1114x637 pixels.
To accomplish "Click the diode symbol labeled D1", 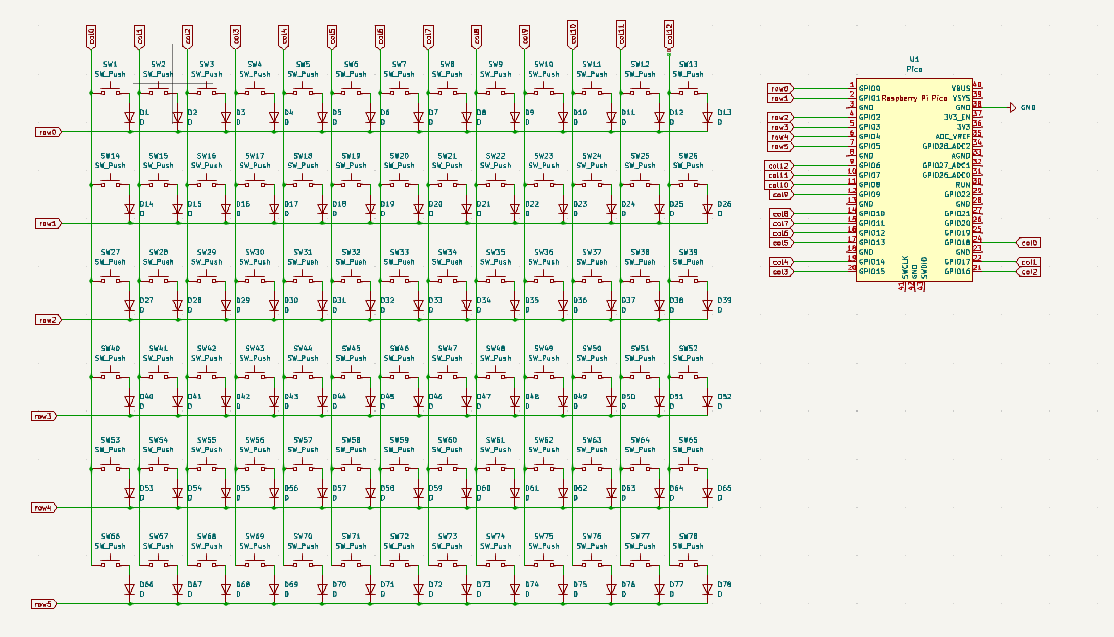I will (x=129, y=117).
